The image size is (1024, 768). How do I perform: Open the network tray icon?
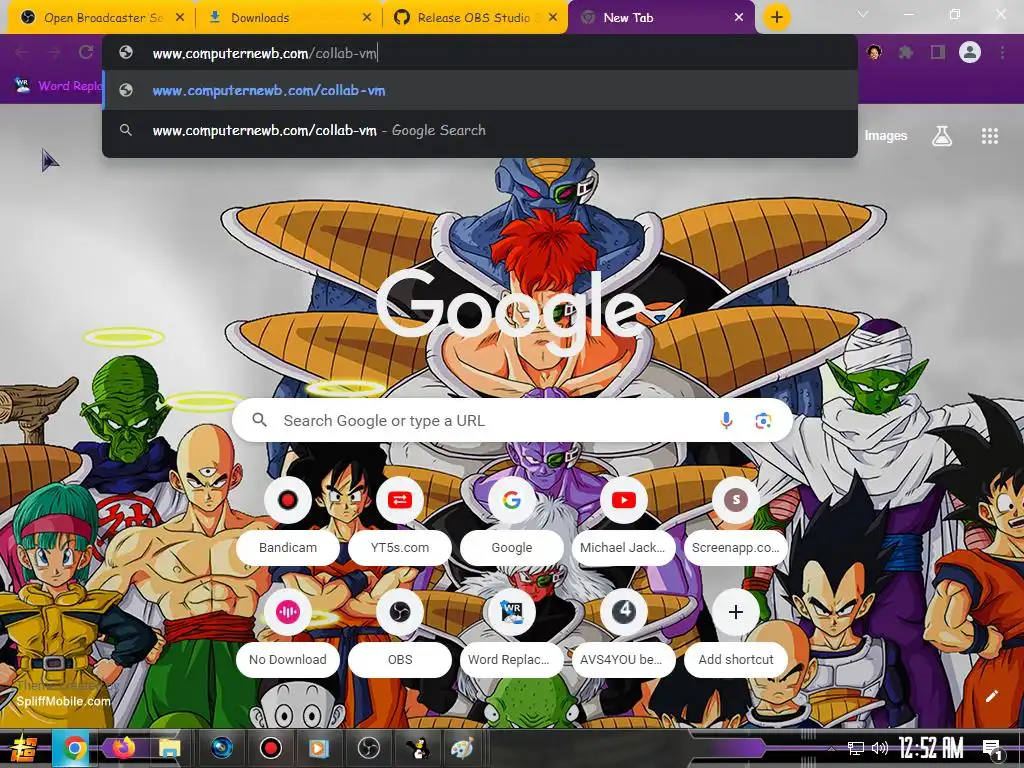[x=856, y=748]
